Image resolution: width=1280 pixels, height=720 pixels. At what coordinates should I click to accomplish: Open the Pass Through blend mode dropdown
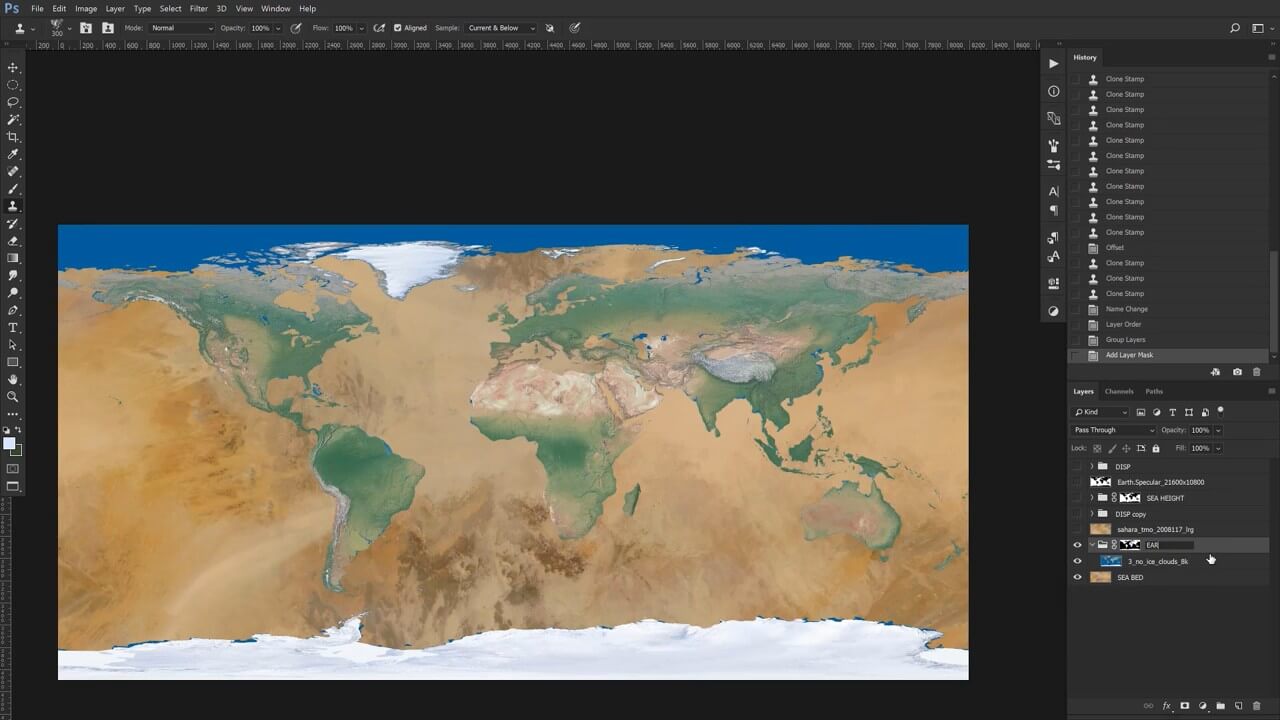(x=1112, y=430)
